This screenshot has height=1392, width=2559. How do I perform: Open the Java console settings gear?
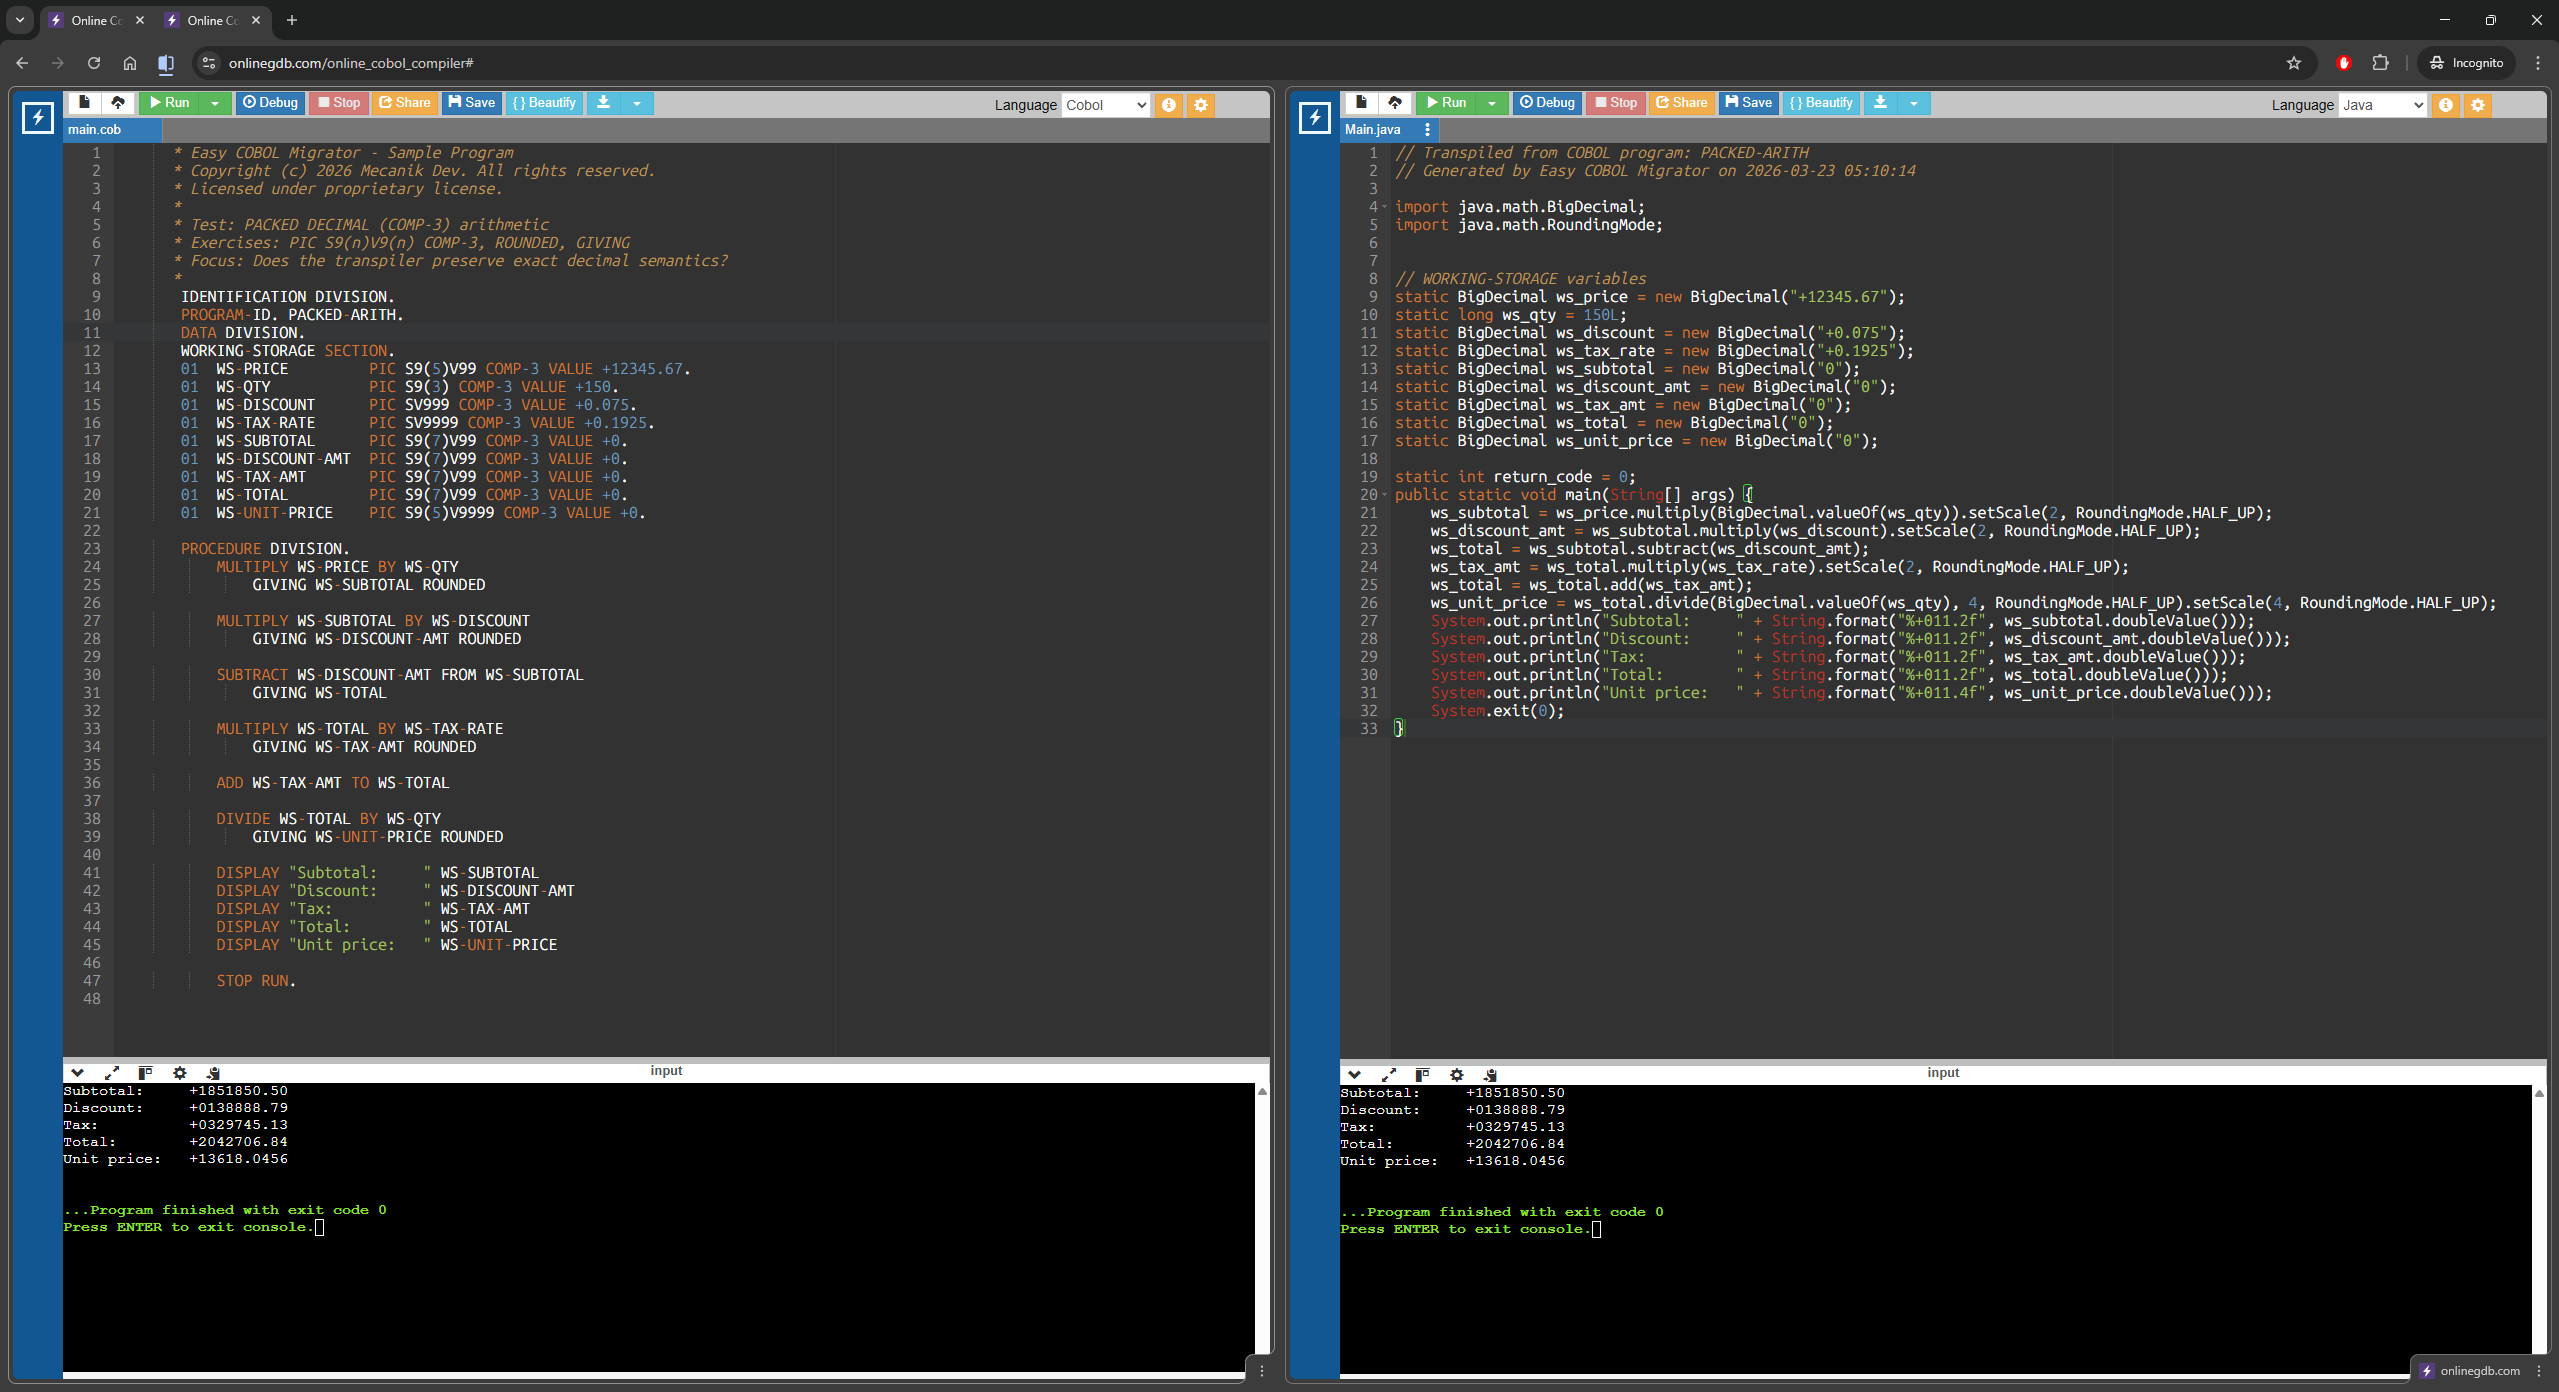pyautogui.click(x=1457, y=1075)
